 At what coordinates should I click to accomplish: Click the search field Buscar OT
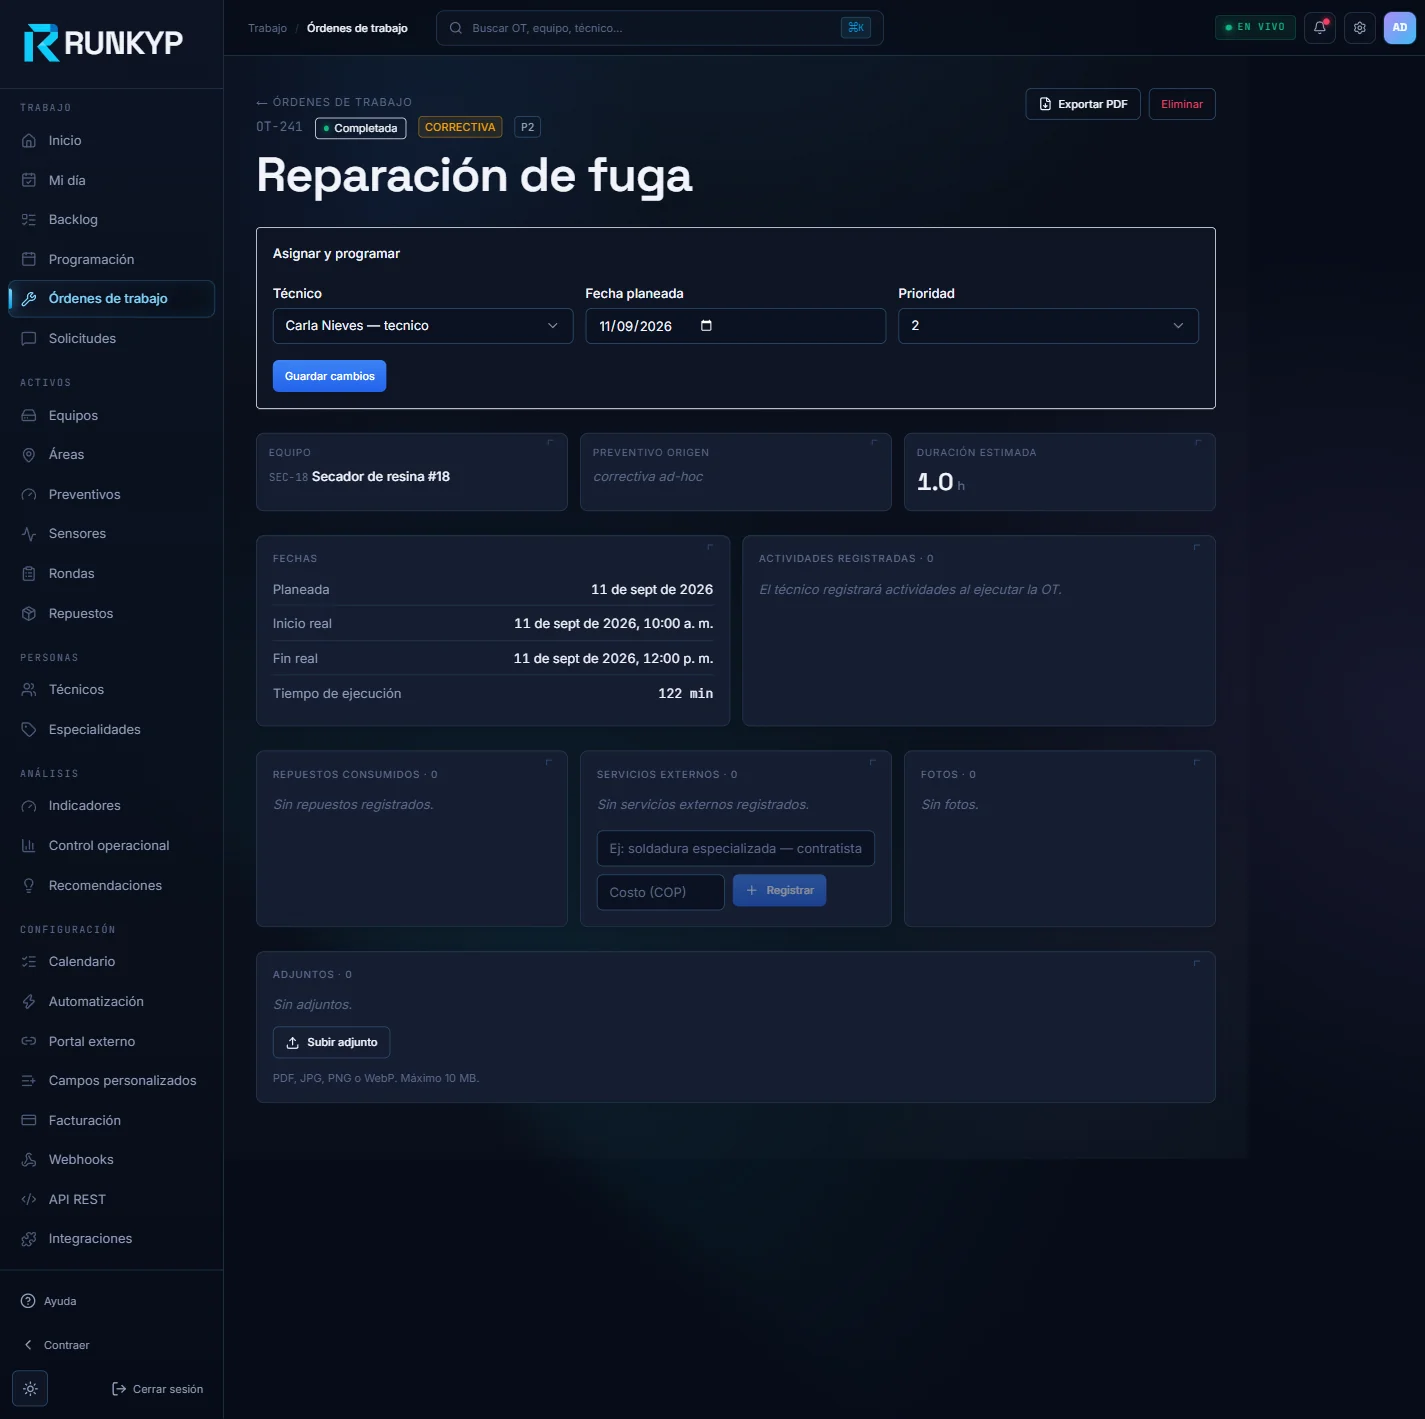click(x=659, y=28)
